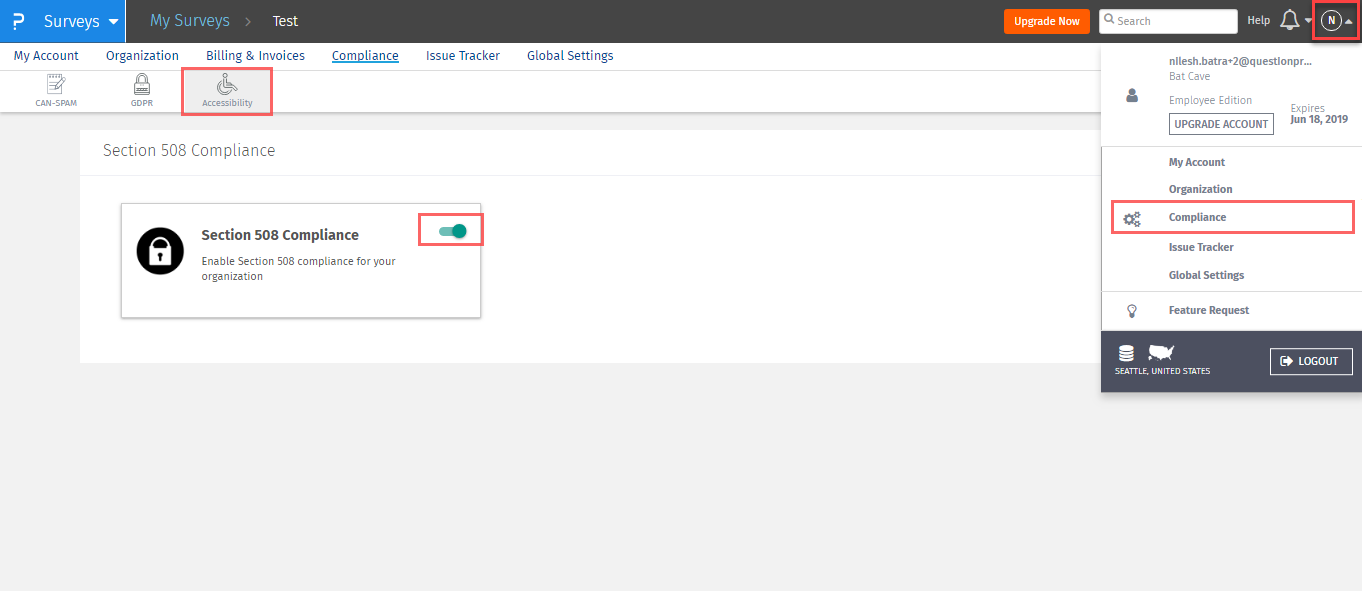This screenshot has width=1362, height=591.
Task: Disable the Section 508 Compliance toggle
Action: (453, 231)
